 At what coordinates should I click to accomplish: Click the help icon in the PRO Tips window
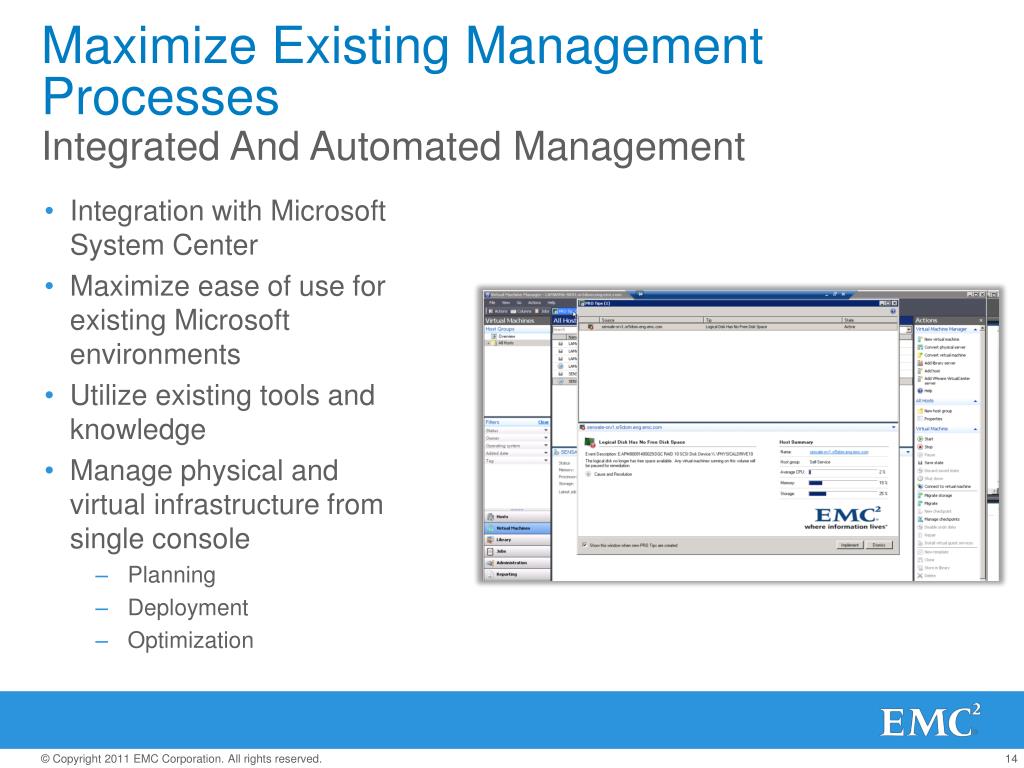tap(893, 312)
